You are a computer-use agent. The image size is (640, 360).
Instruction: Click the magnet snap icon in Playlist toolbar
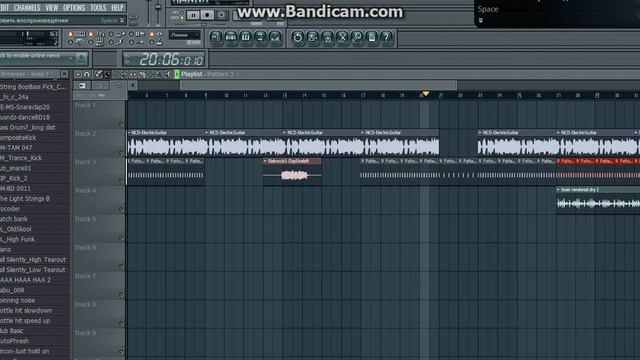click(x=87, y=74)
